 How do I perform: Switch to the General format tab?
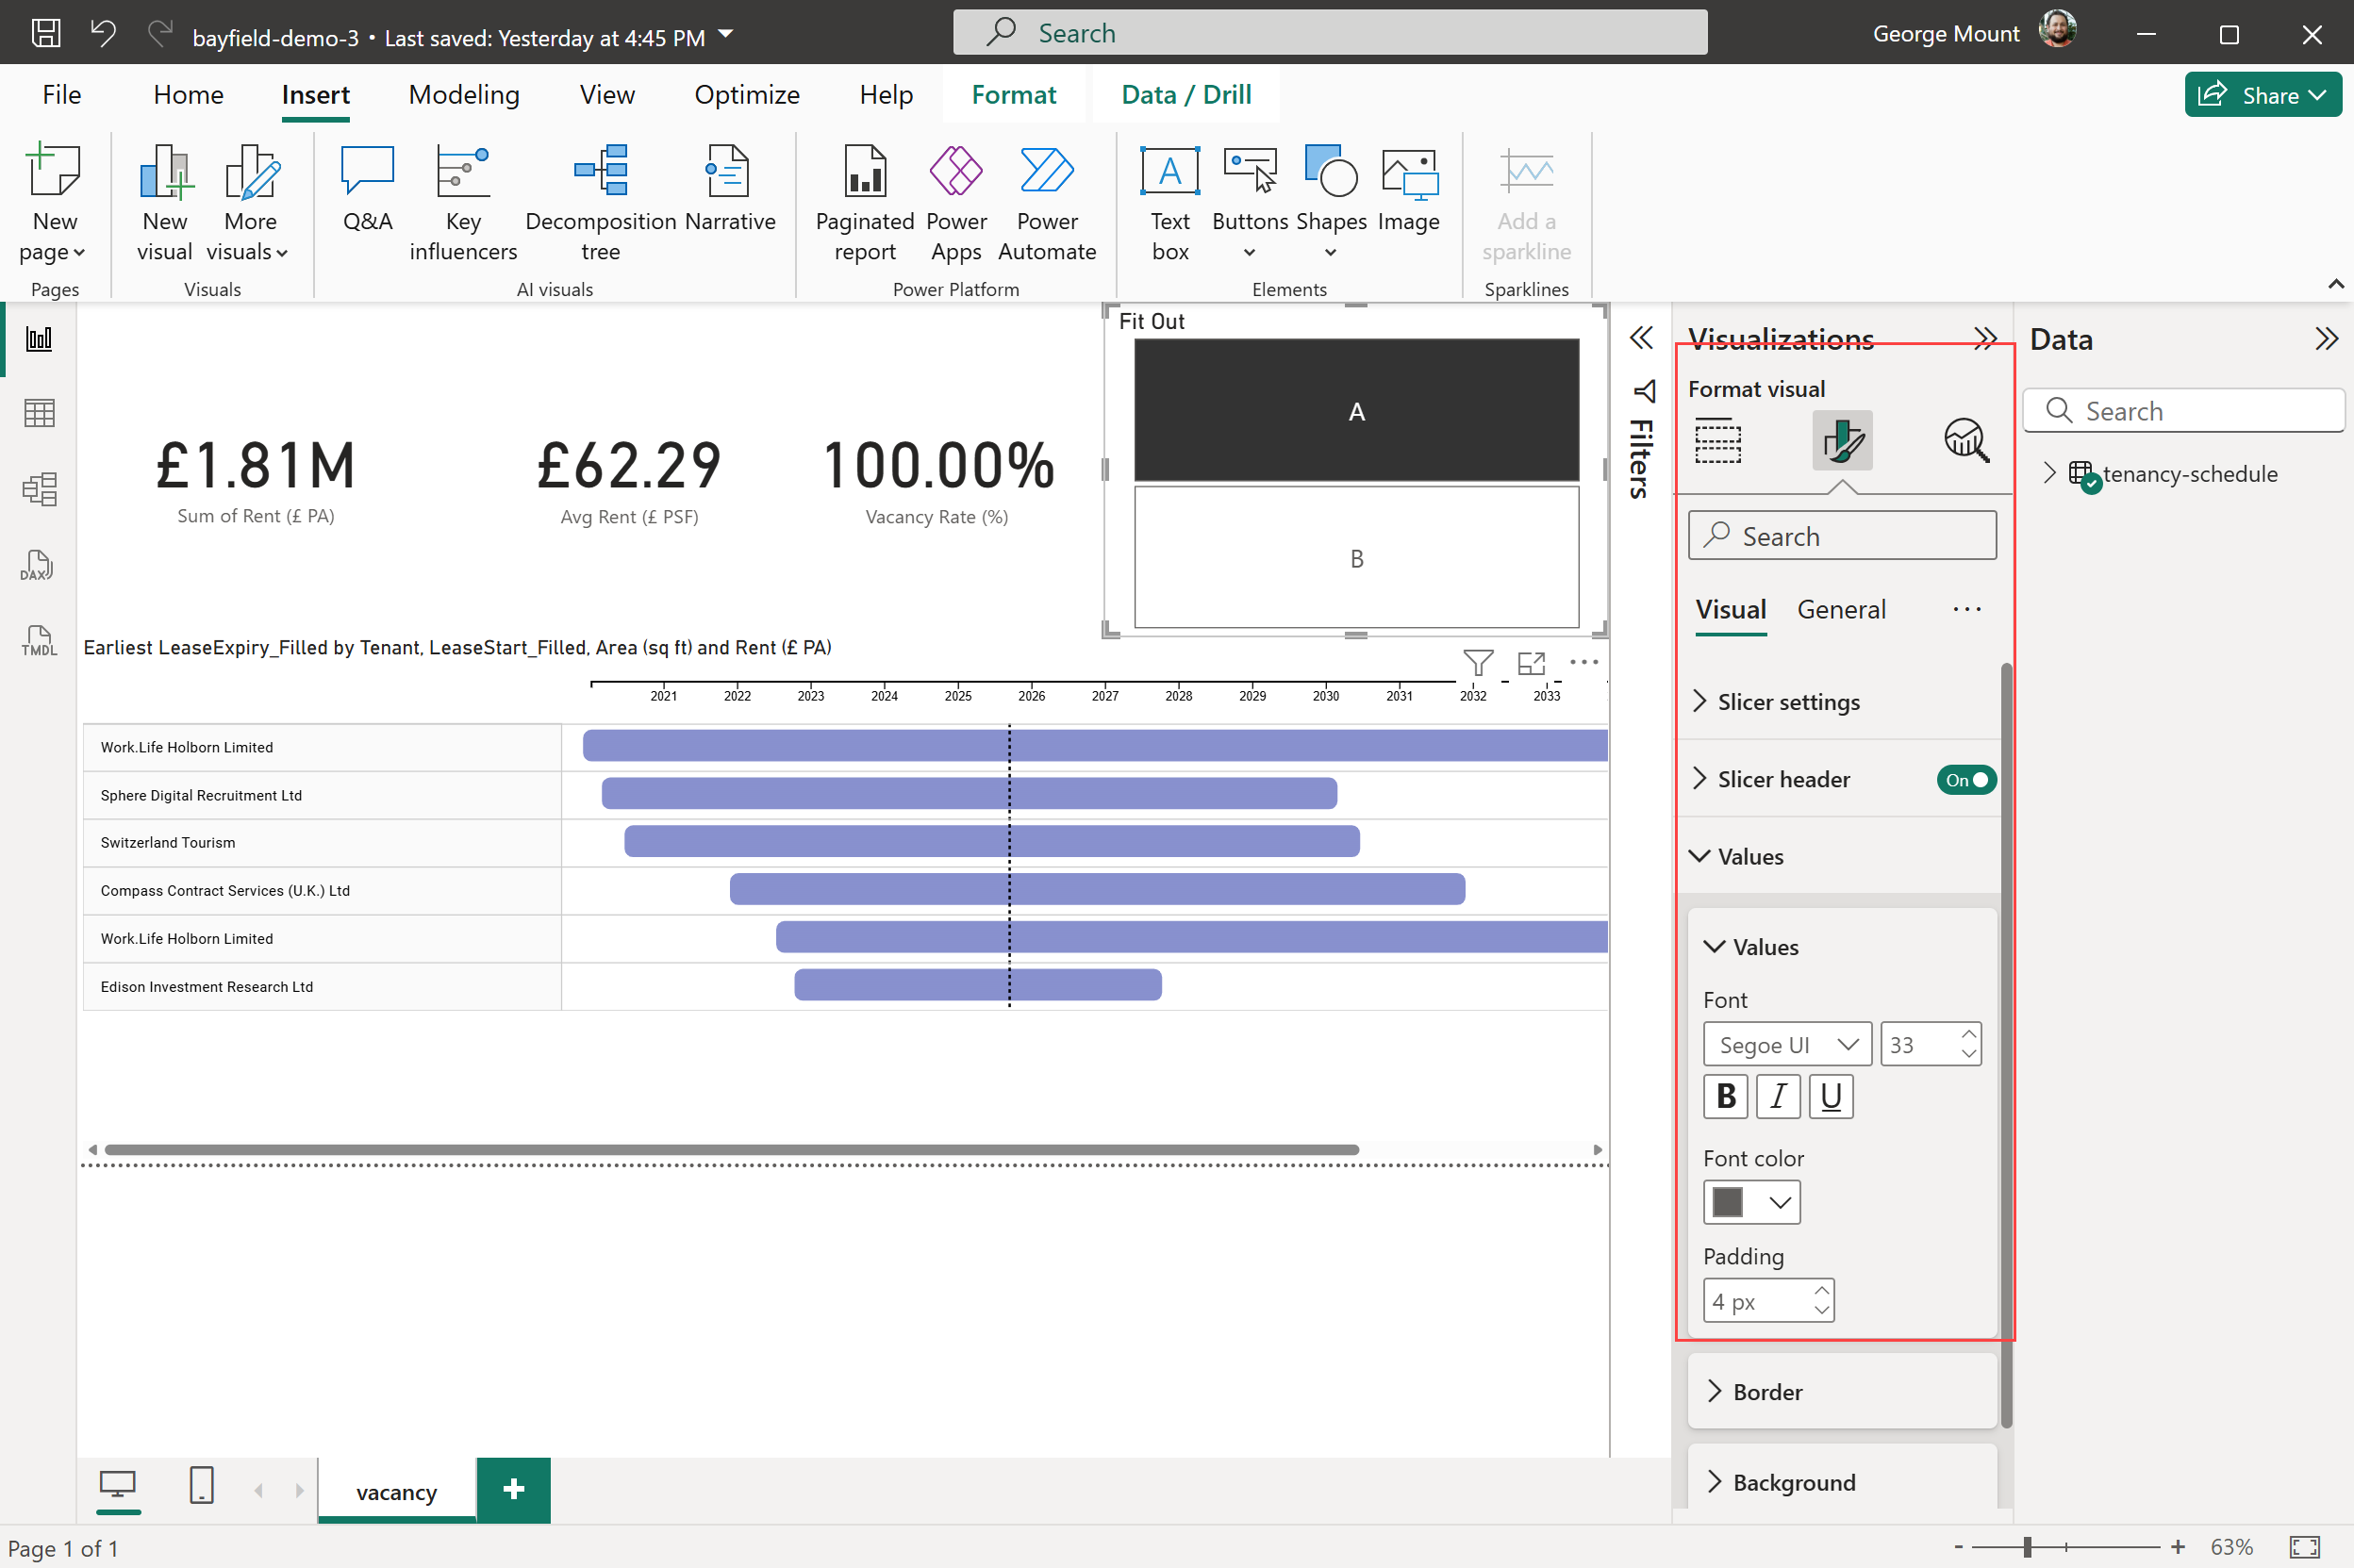[1840, 610]
